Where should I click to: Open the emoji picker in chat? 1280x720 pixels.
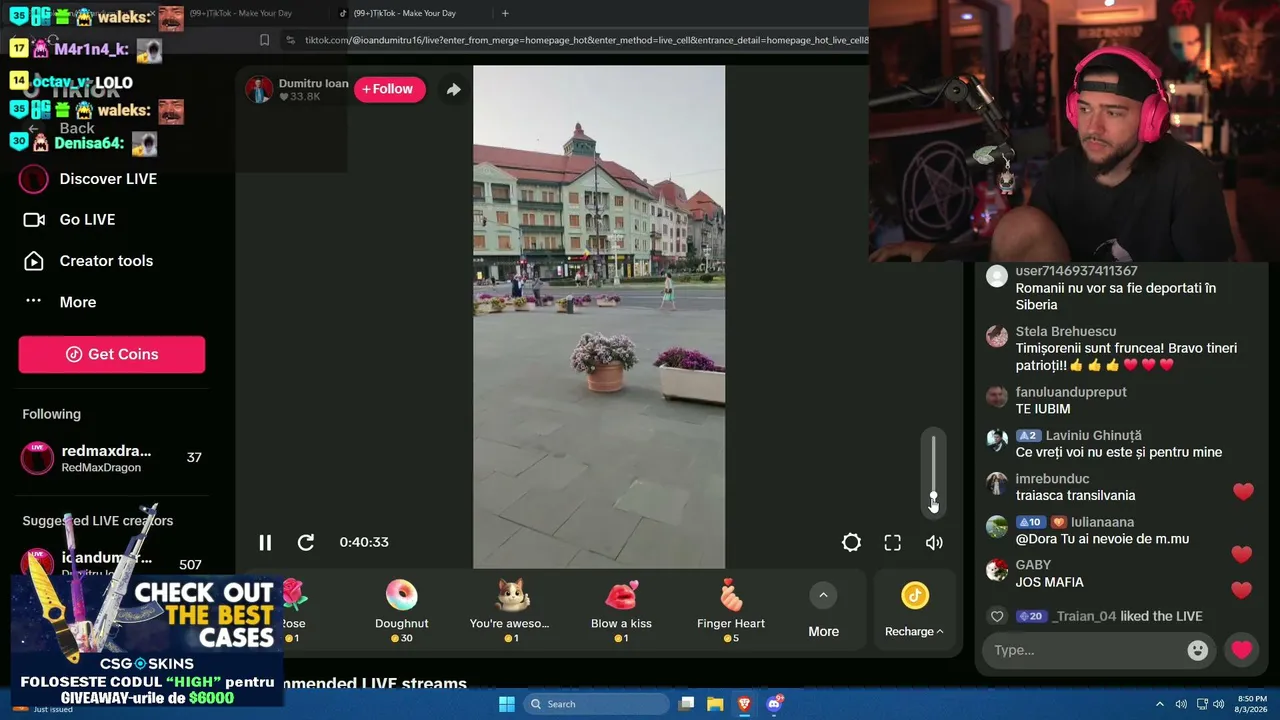tap(1197, 650)
